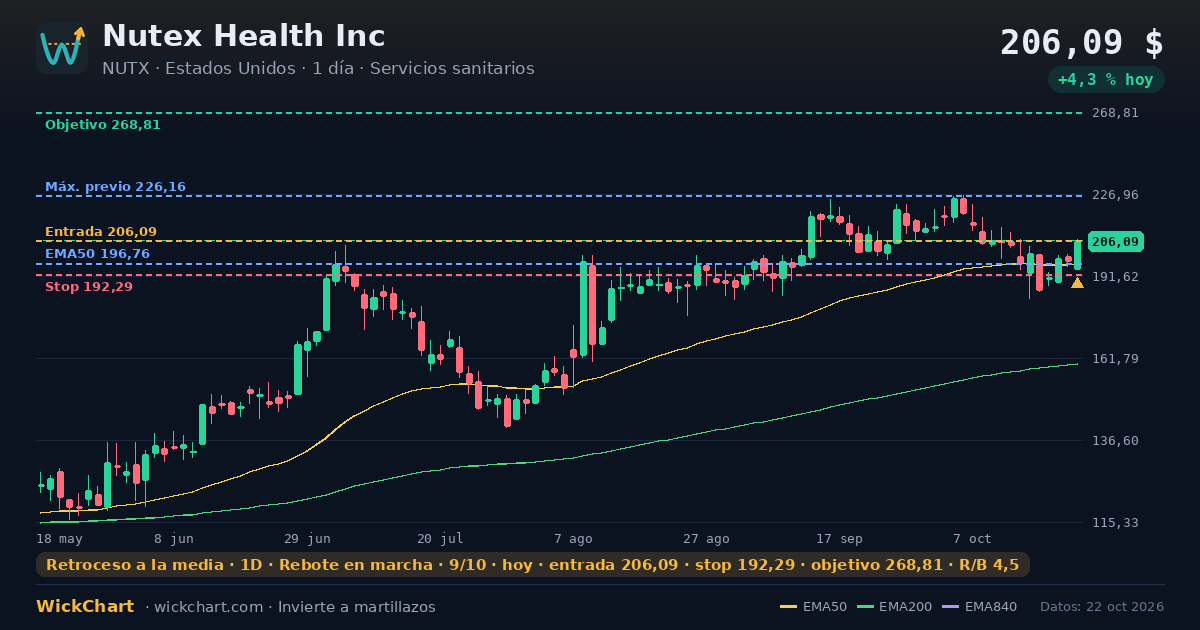
Task: Select the Nutex Health Inc title
Action: pos(244,36)
